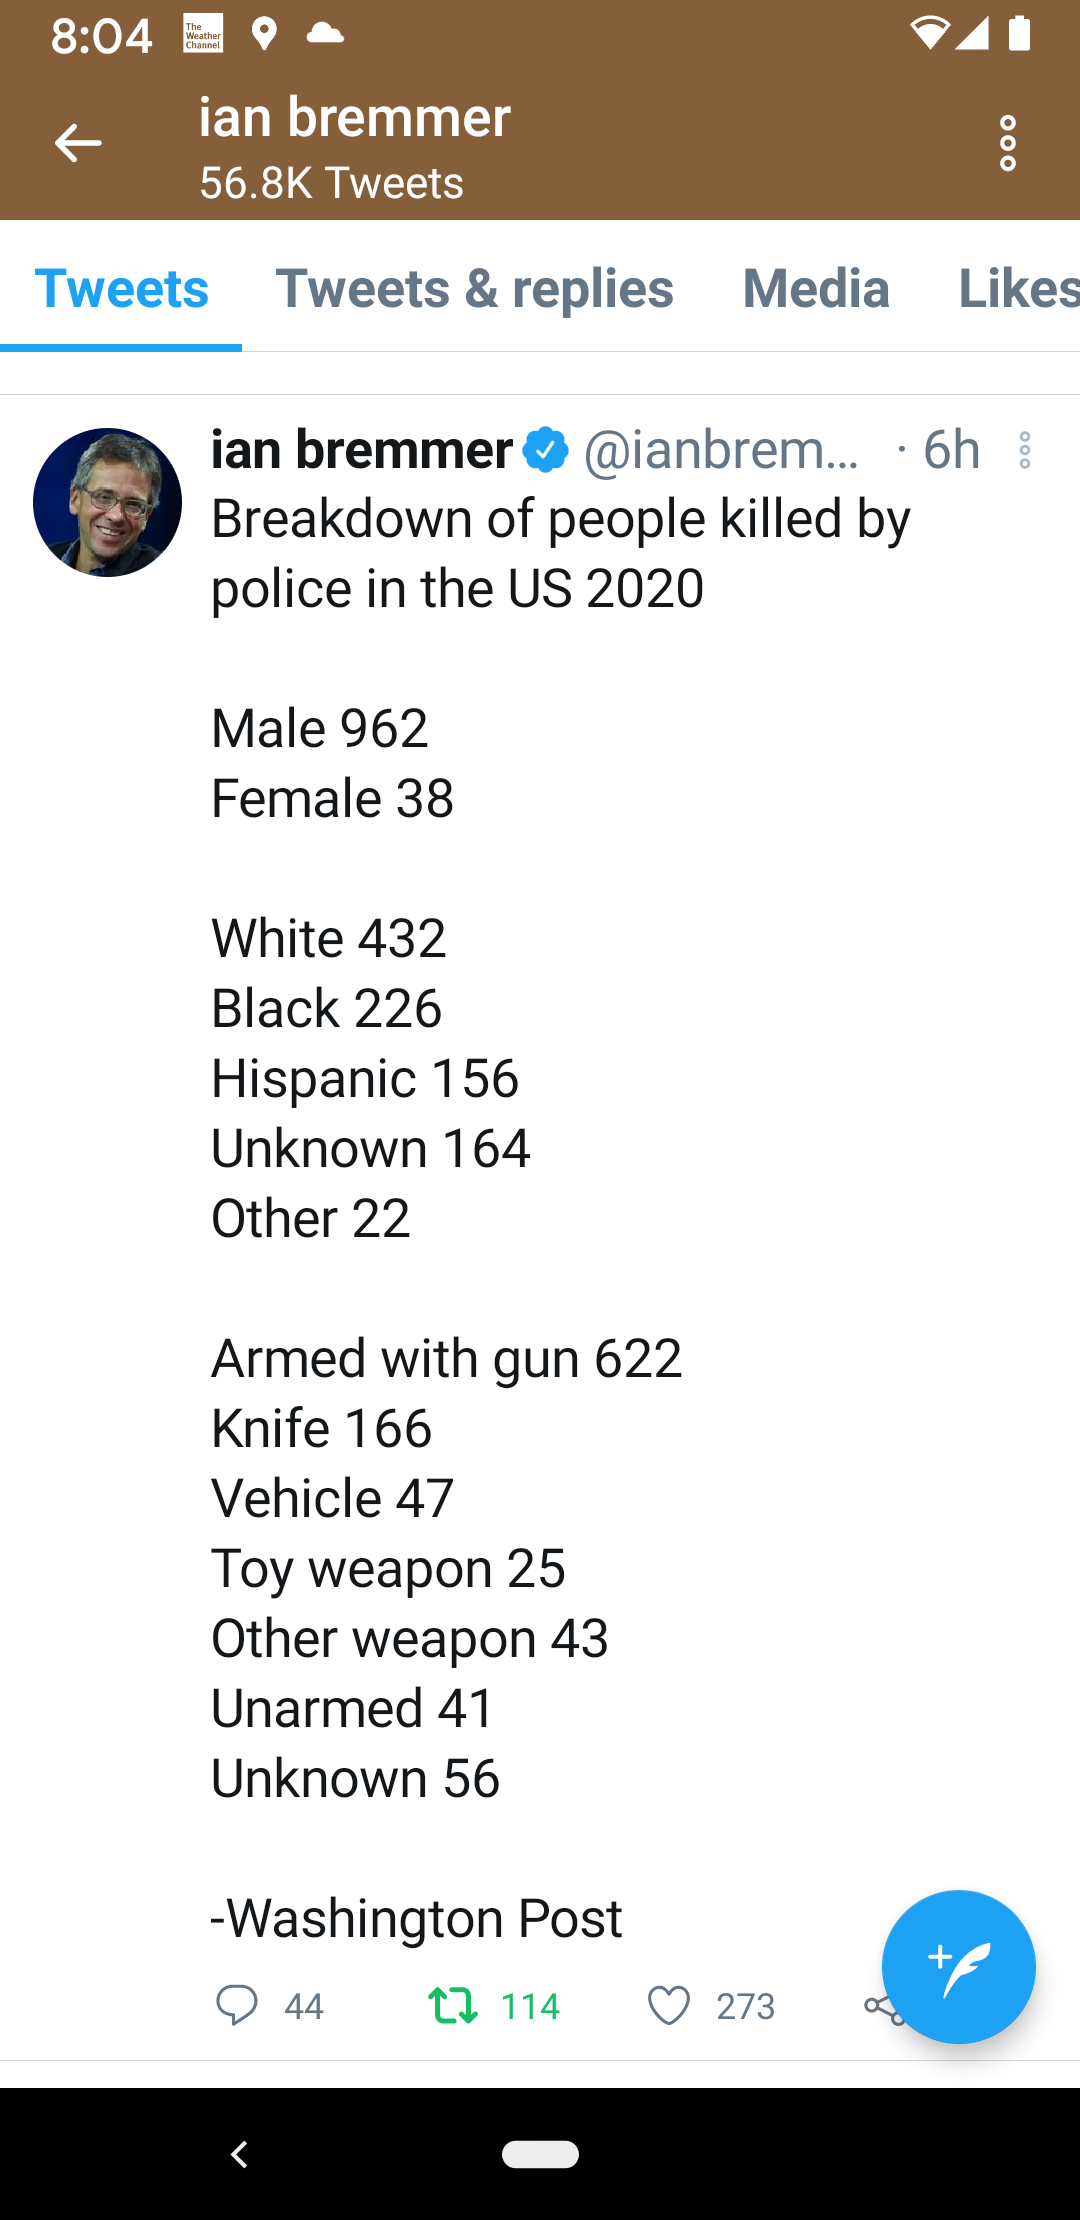Tap the home gesture pill
1080x2220 pixels.
[x=540, y=2154]
